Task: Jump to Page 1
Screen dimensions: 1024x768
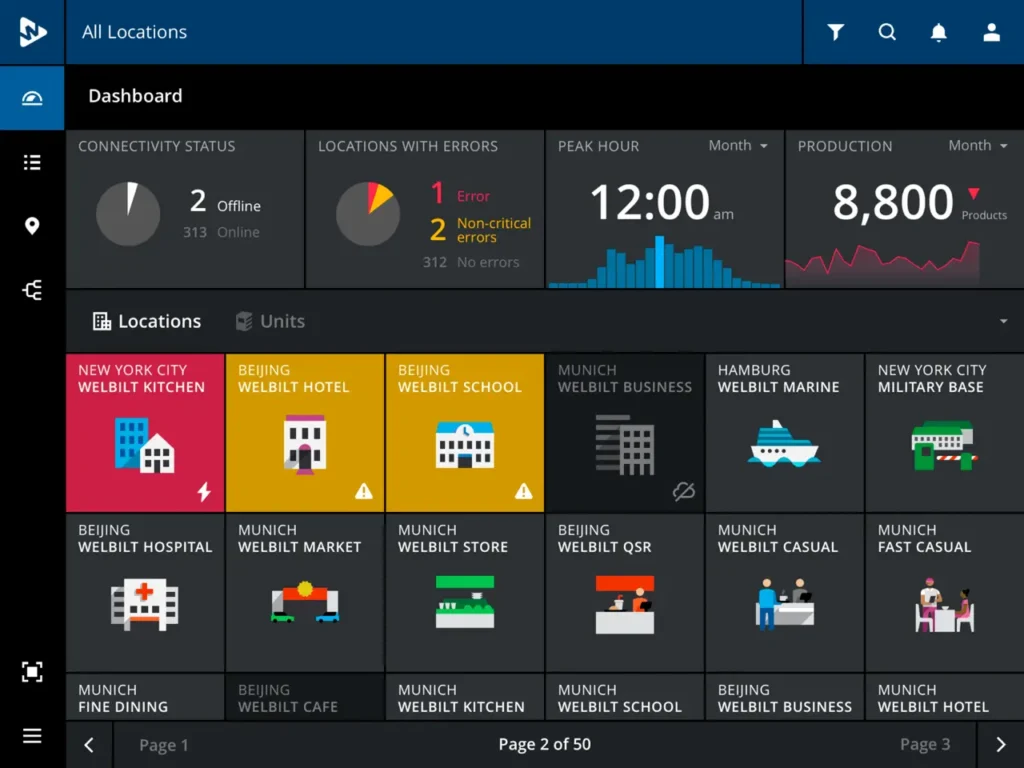Action: click(x=164, y=745)
